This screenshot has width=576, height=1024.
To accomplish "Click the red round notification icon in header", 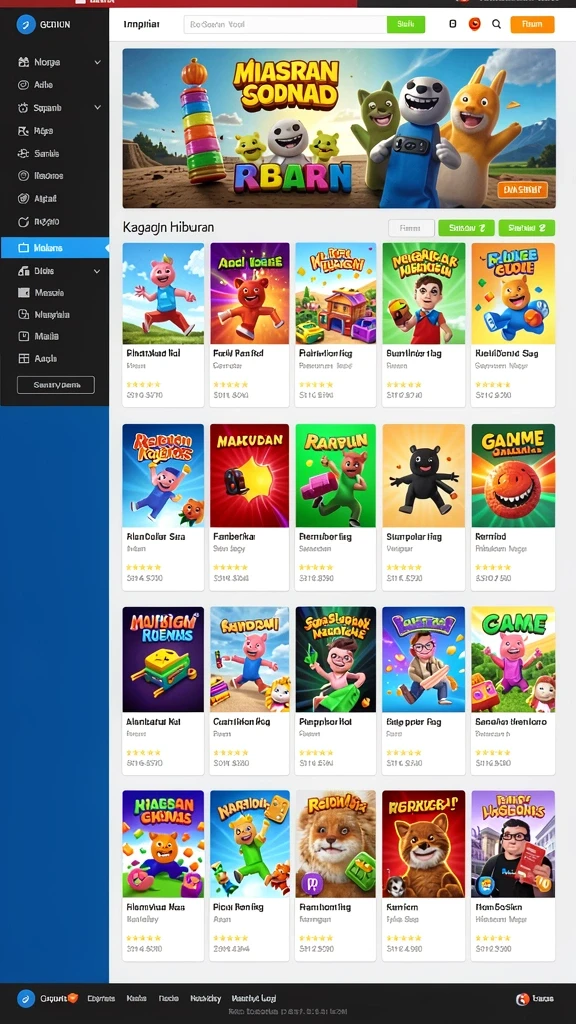I will [475, 24].
